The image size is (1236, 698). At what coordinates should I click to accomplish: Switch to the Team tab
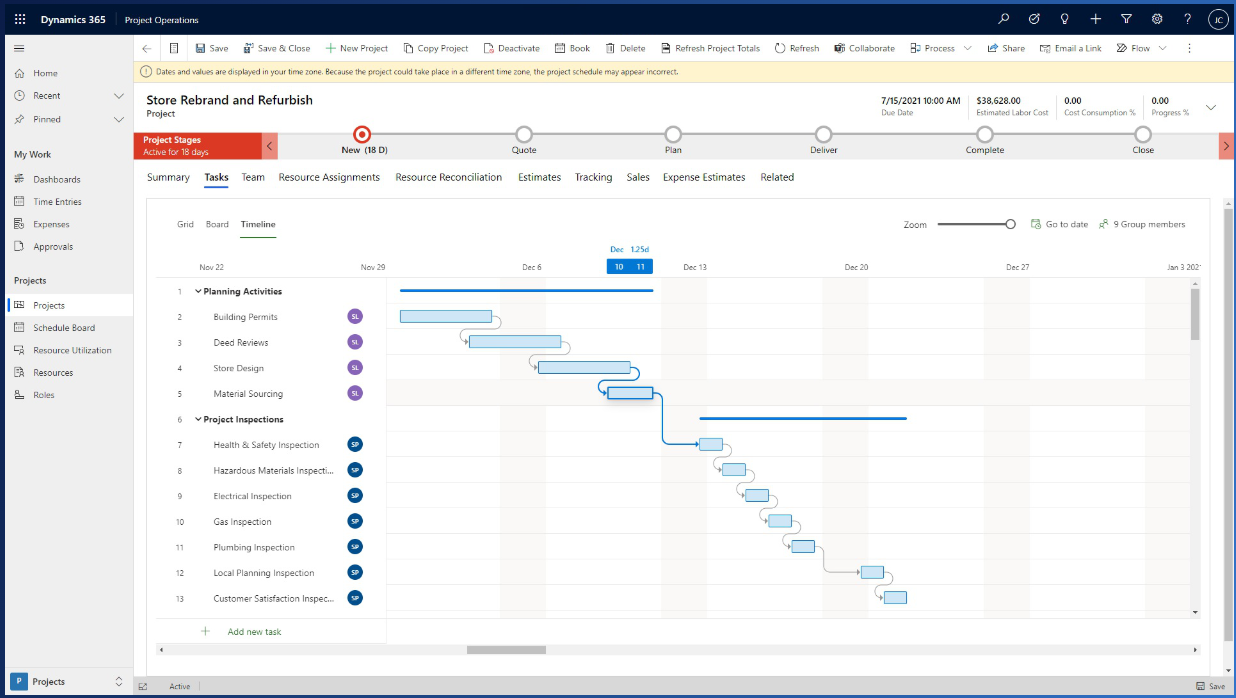[x=253, y=177]
